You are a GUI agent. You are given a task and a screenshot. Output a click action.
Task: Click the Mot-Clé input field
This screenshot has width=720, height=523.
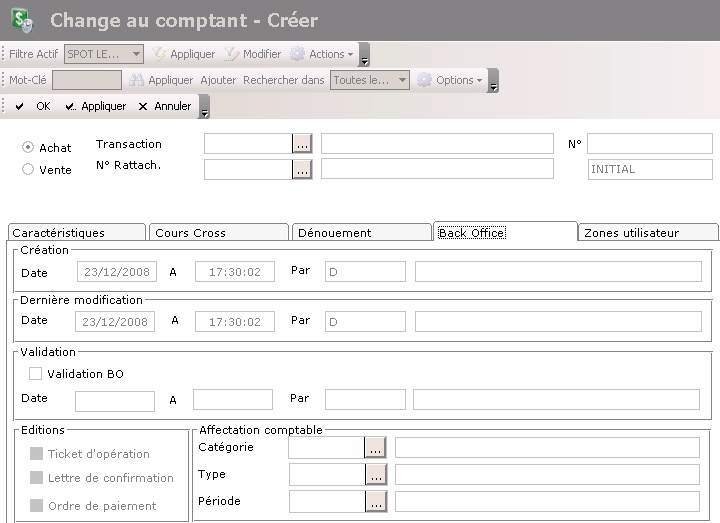pos(87,80)
